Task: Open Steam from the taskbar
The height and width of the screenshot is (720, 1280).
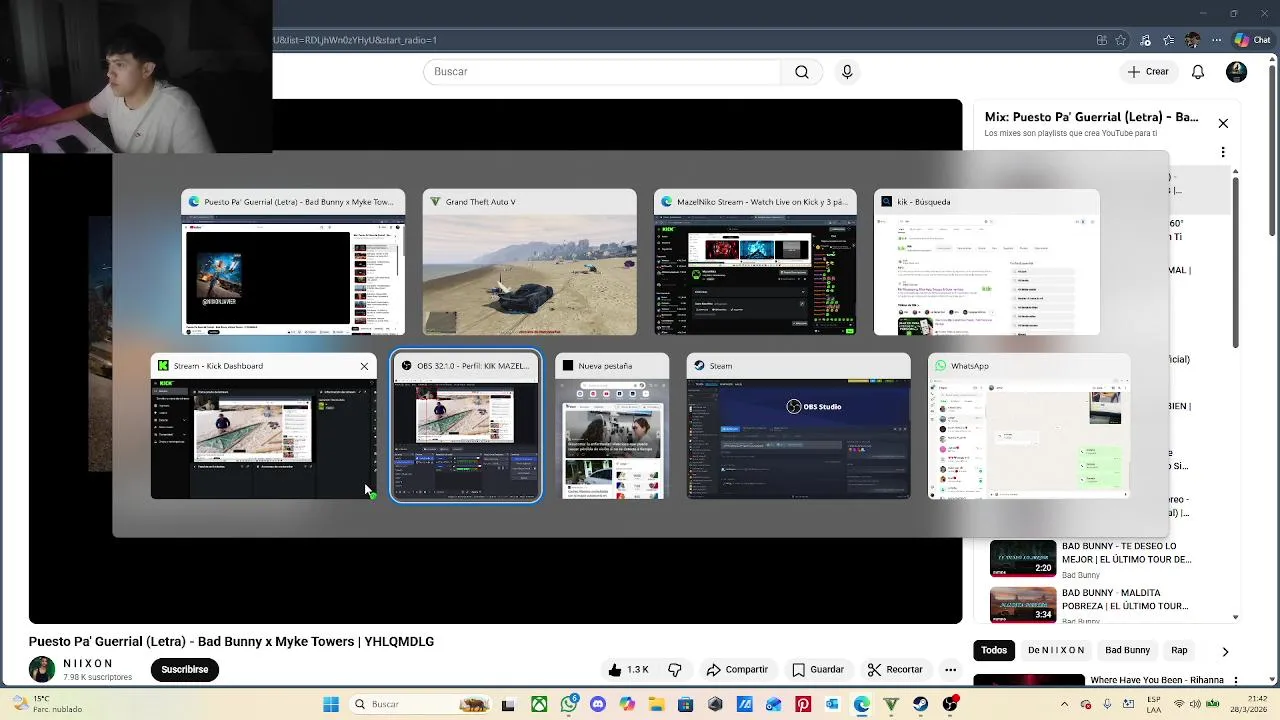Action: point(920,704)
